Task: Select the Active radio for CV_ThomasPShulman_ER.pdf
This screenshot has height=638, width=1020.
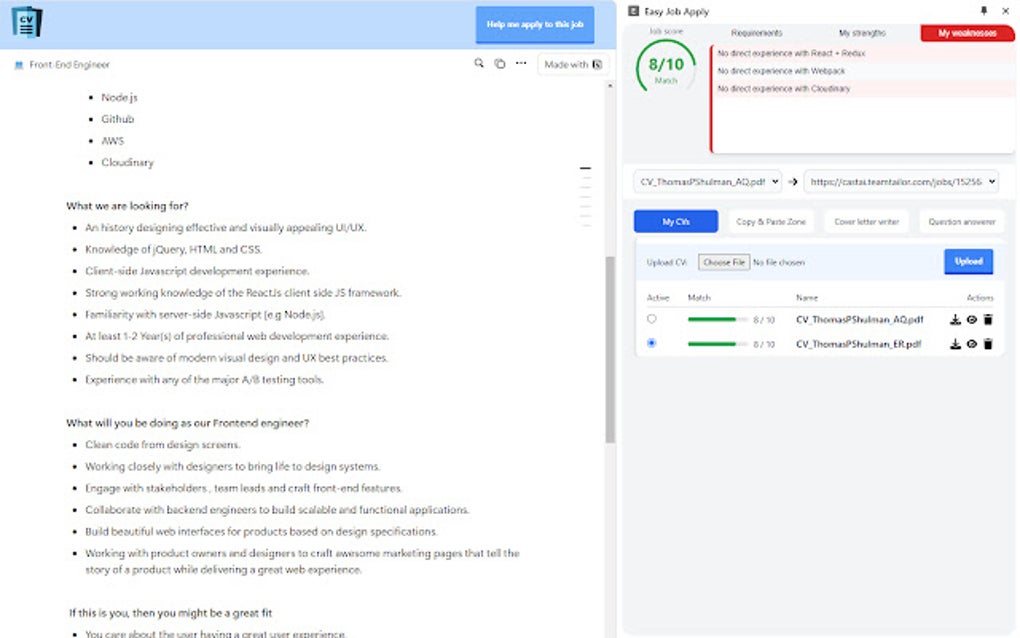Action: [x=651, y=344]
